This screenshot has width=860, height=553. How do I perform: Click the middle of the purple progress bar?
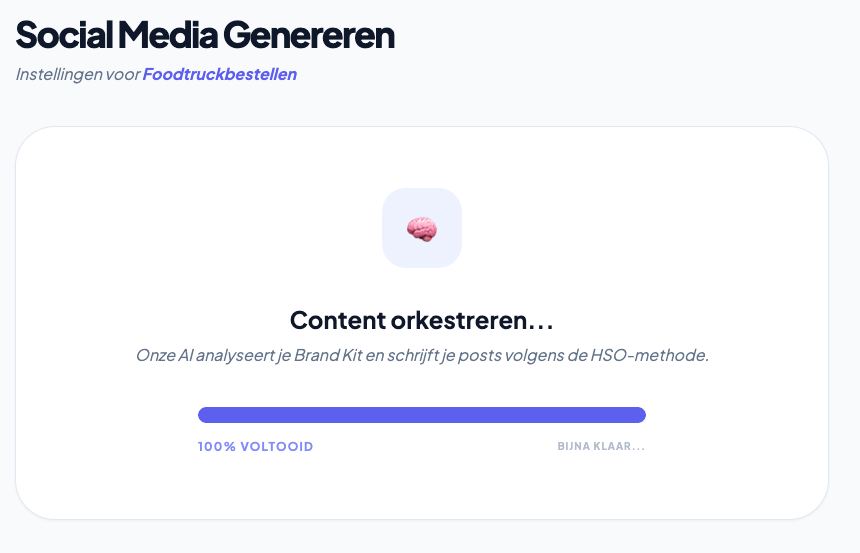422,415
